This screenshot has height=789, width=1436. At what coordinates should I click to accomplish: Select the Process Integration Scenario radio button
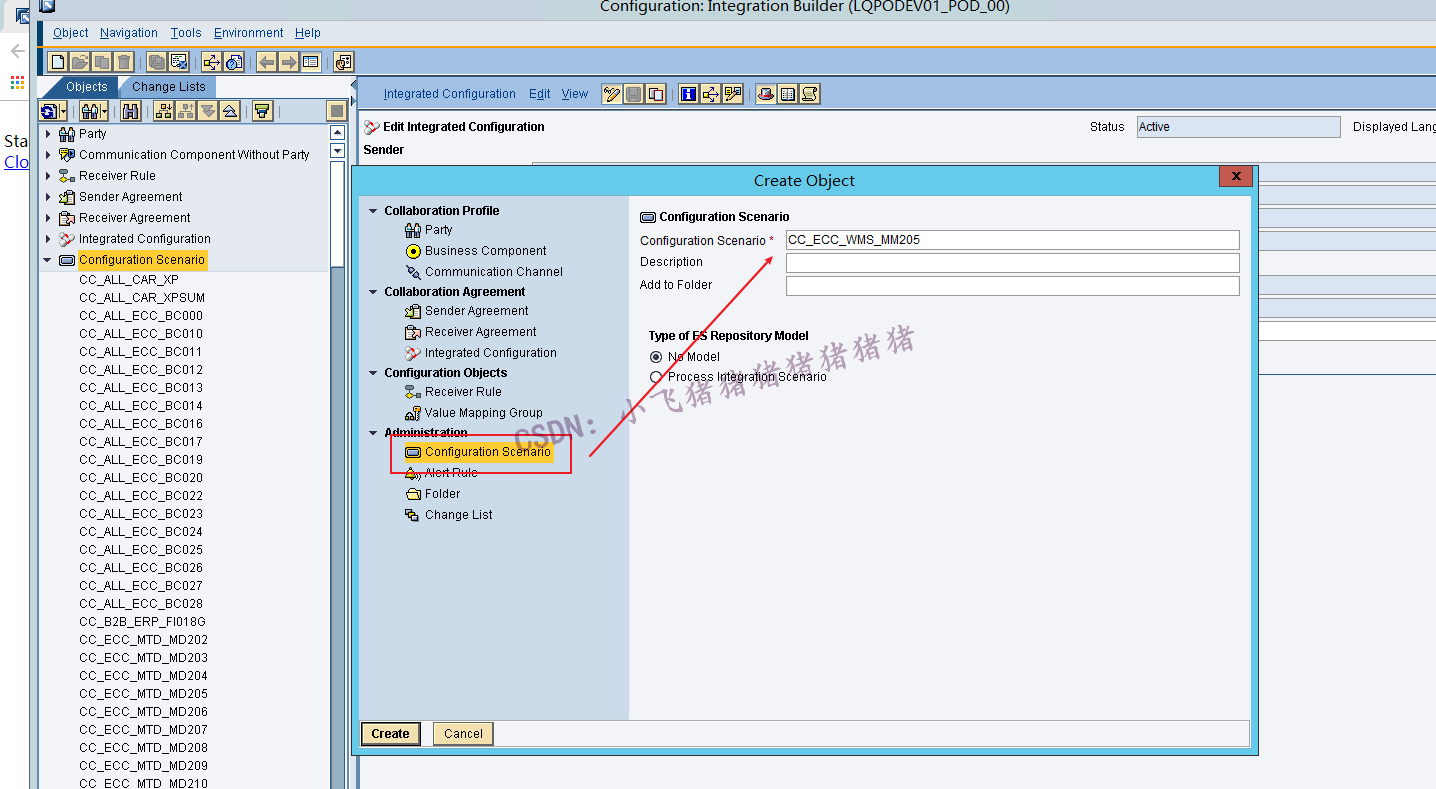[x=656, y=377]
